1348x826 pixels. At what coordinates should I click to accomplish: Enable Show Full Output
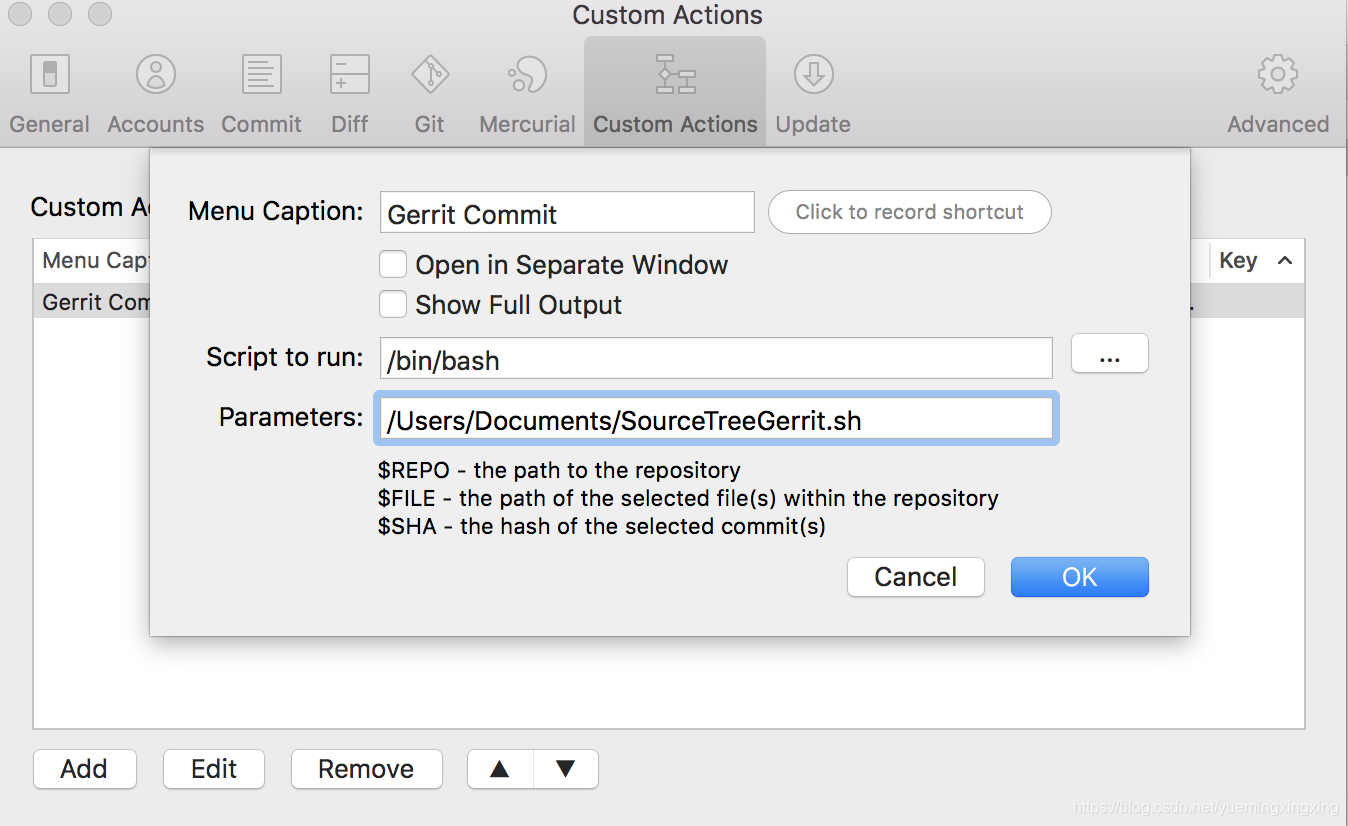pos(393,304)
